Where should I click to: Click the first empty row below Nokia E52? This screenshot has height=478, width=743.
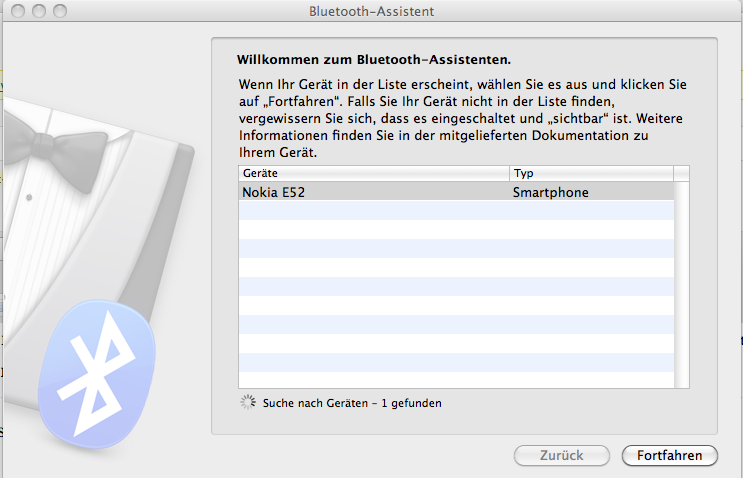[x=455, y=210]
